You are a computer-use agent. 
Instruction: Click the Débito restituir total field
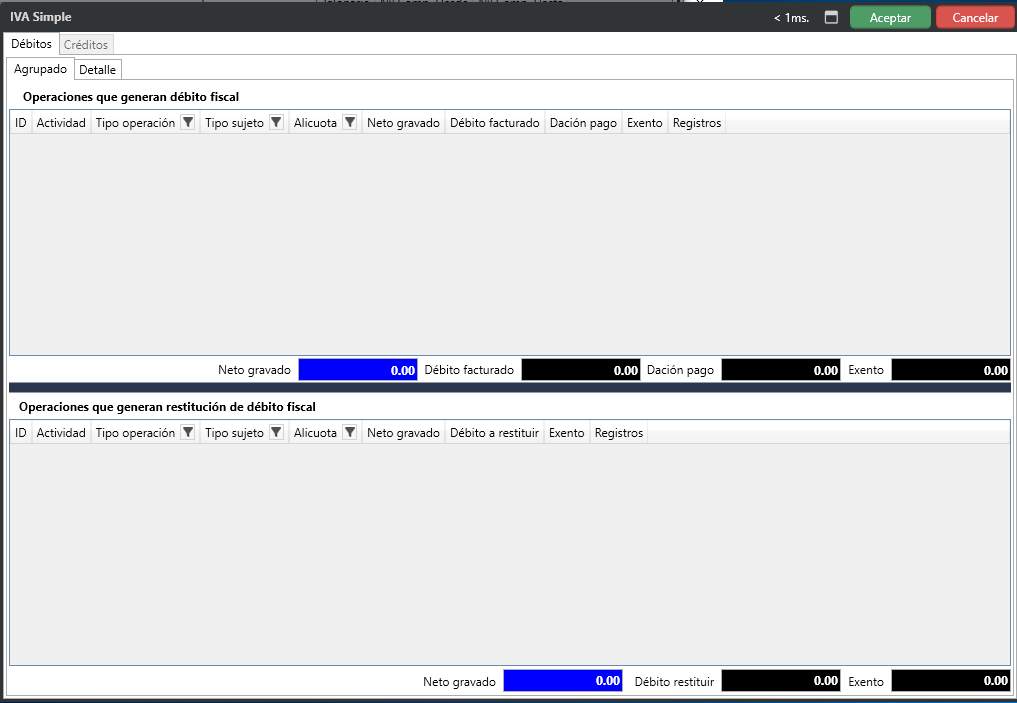coord(781,681)
